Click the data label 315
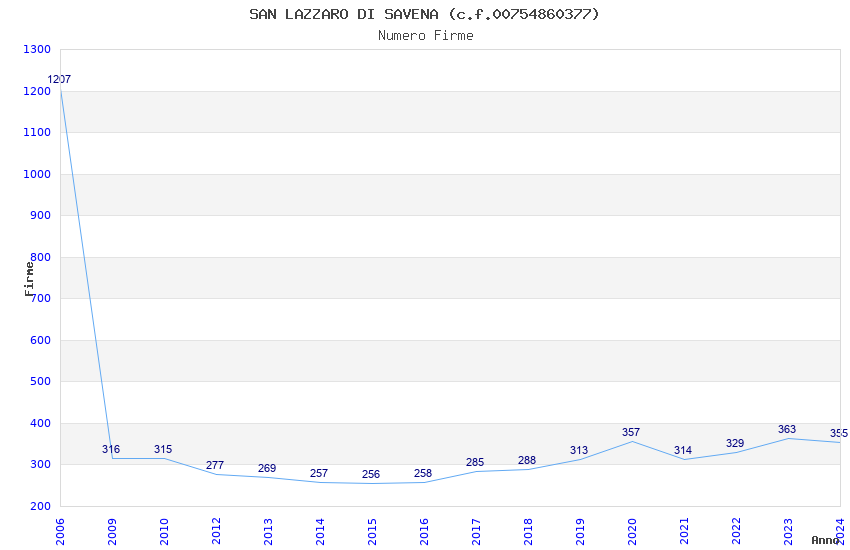 tap(163, 449)
